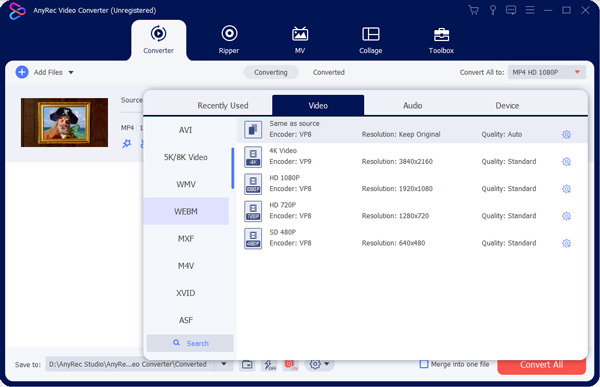Click the key register icon
This screenshot has height=387, width=600.
pos(493,10)
